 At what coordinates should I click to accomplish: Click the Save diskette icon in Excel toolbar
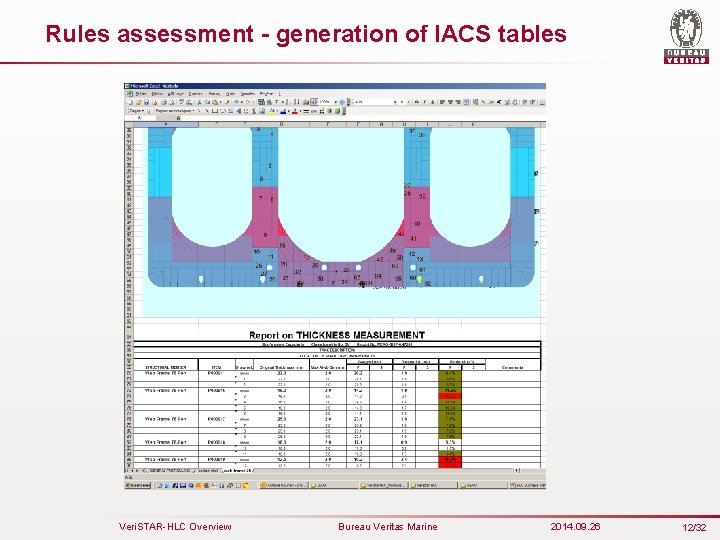146,102
